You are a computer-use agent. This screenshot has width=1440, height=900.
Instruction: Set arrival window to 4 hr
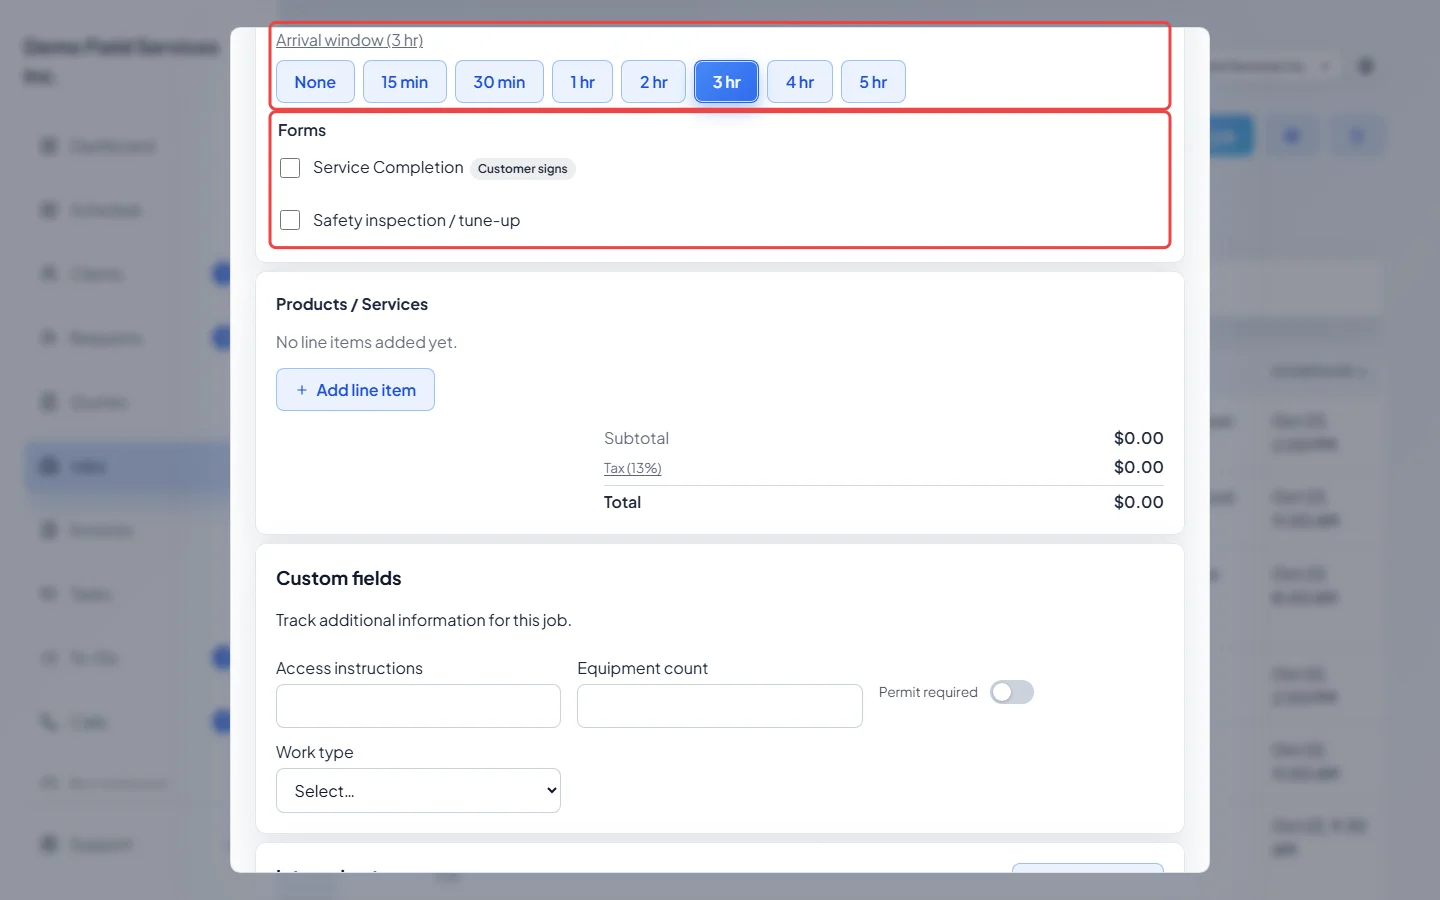pyautogui.click(x=799, y=82)
